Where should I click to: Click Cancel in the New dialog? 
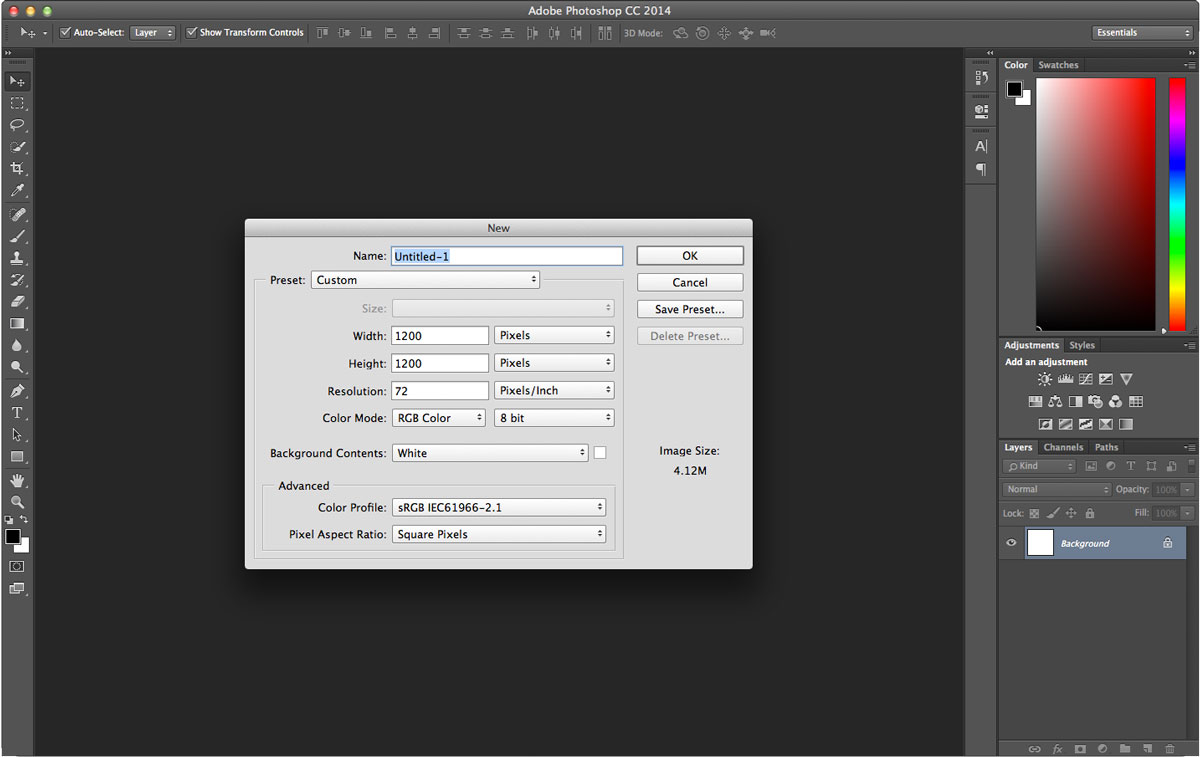pos(690,282)
